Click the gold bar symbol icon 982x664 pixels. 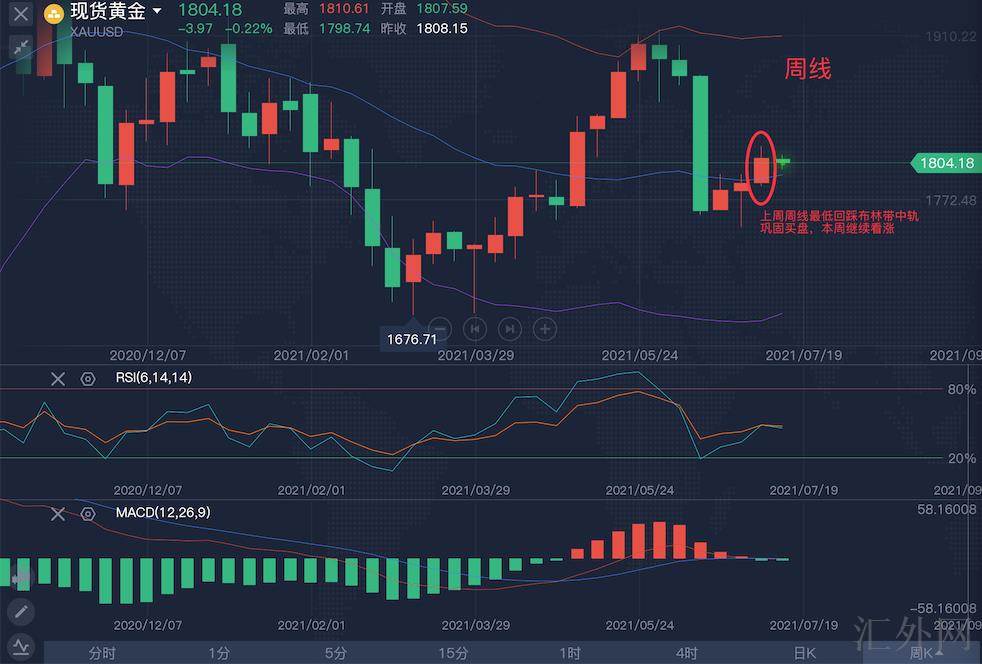(54, 13)
